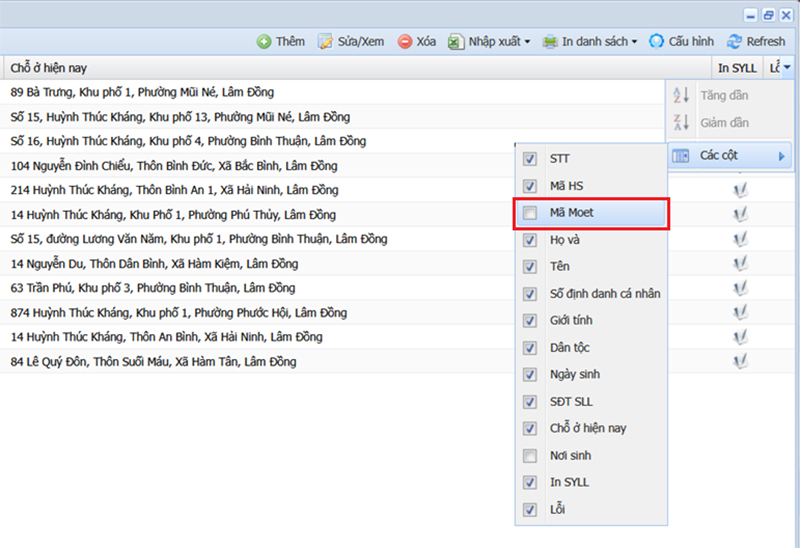Select address 14 Nguyễn Du, Thôn Dân Bình
The width and height of the screenshot is (800, 548).
(155, 264)
